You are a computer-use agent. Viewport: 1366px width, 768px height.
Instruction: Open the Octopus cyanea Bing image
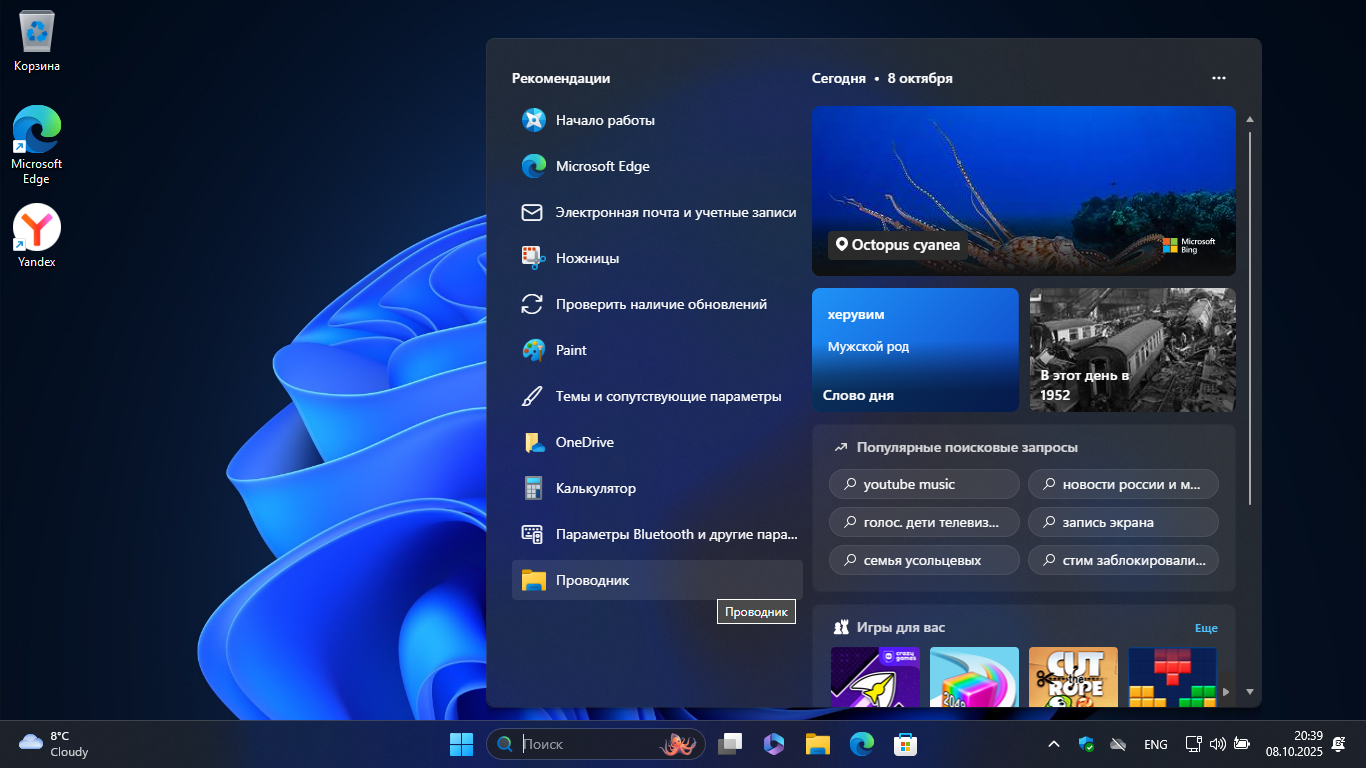pos(1023,190)
